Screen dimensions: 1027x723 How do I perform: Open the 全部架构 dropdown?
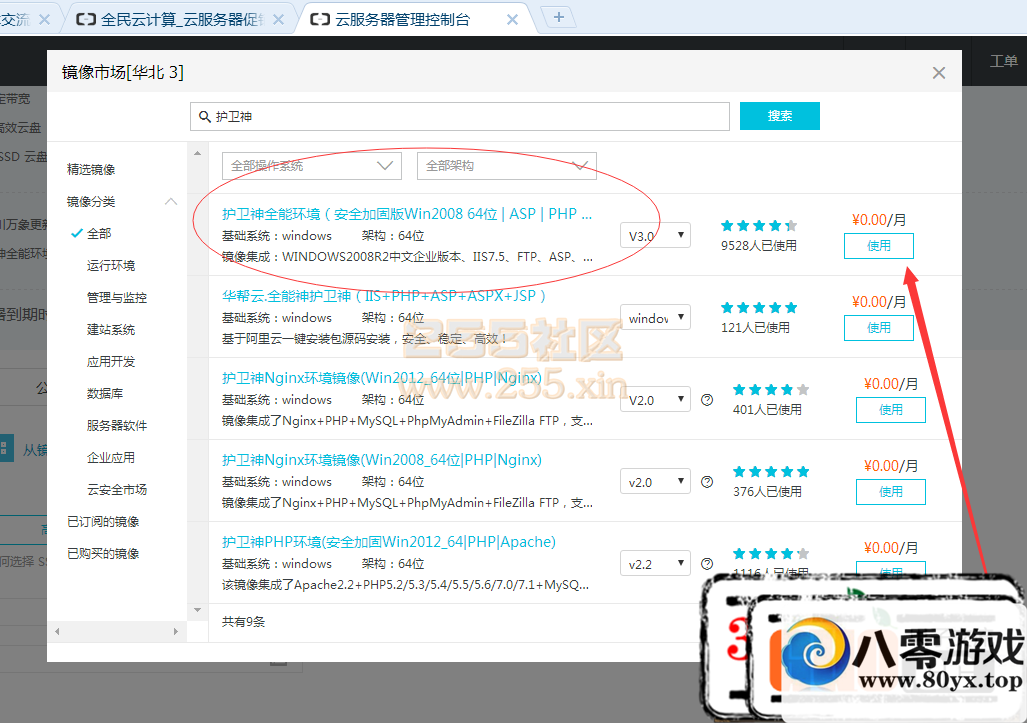click(x=507, y=166)
